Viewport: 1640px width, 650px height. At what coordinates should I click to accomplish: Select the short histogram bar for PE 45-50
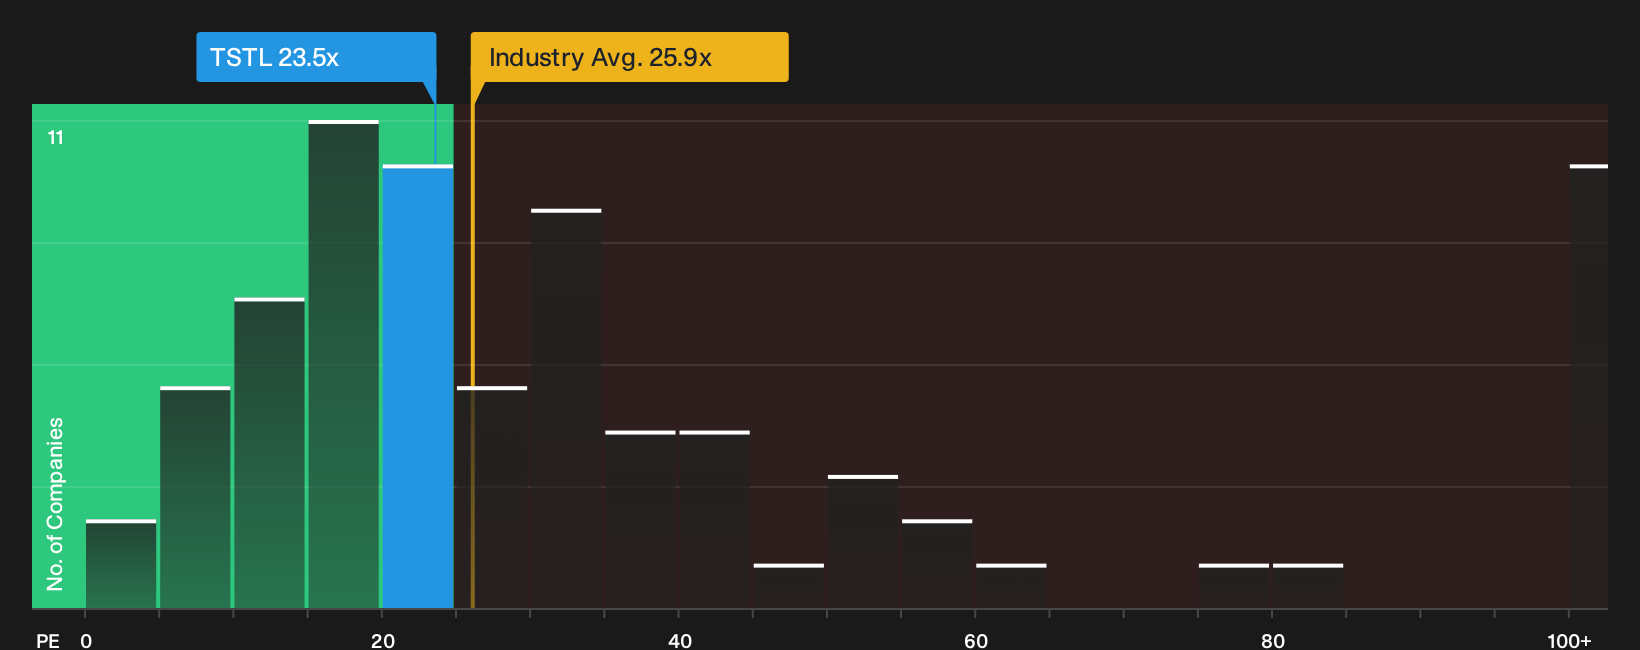(x=789, y=586)
